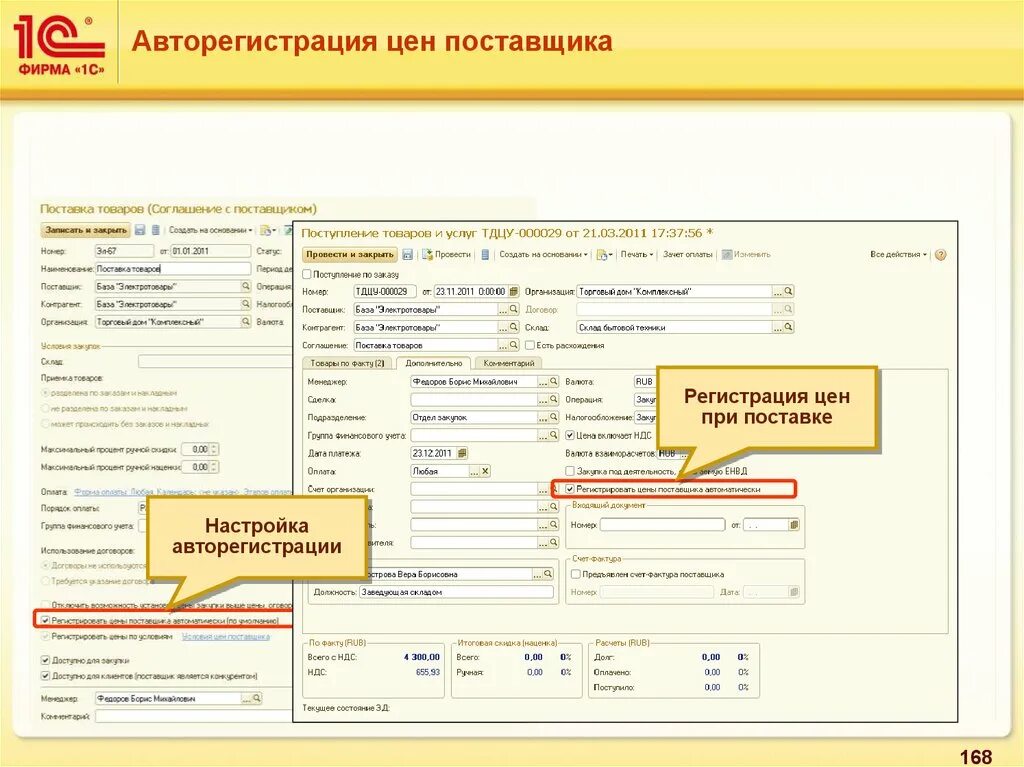Open the 'Условия цен поставщика' link
1024x767 pixels.
tap(225, 636)
